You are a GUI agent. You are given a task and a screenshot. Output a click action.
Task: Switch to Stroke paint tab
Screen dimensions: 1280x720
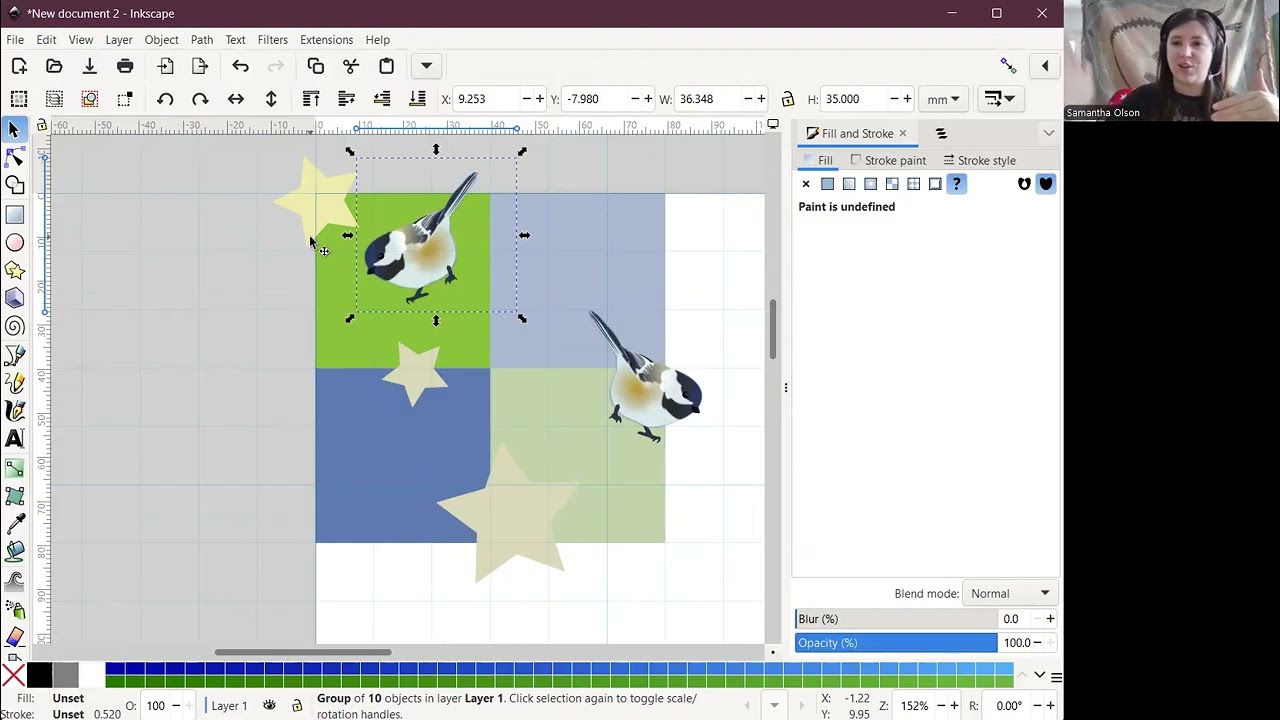[887, 160]
